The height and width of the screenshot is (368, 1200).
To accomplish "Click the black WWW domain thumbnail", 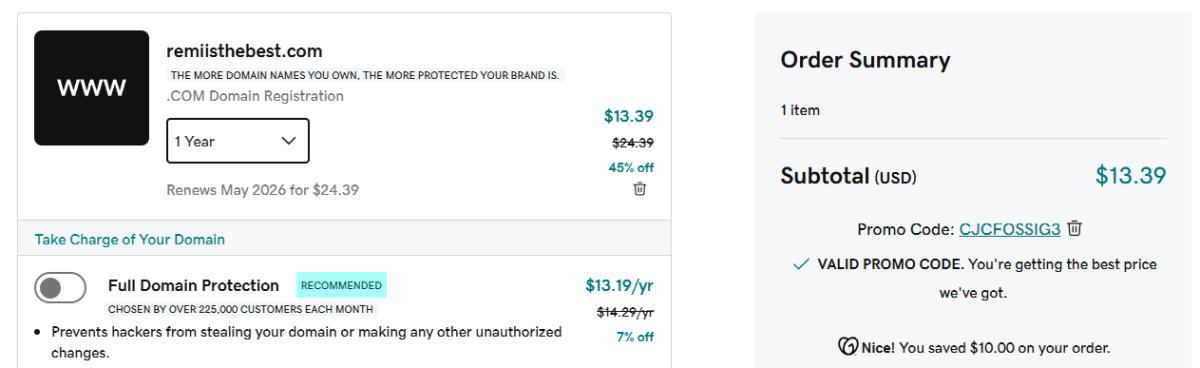I will (x=92, y=88).
